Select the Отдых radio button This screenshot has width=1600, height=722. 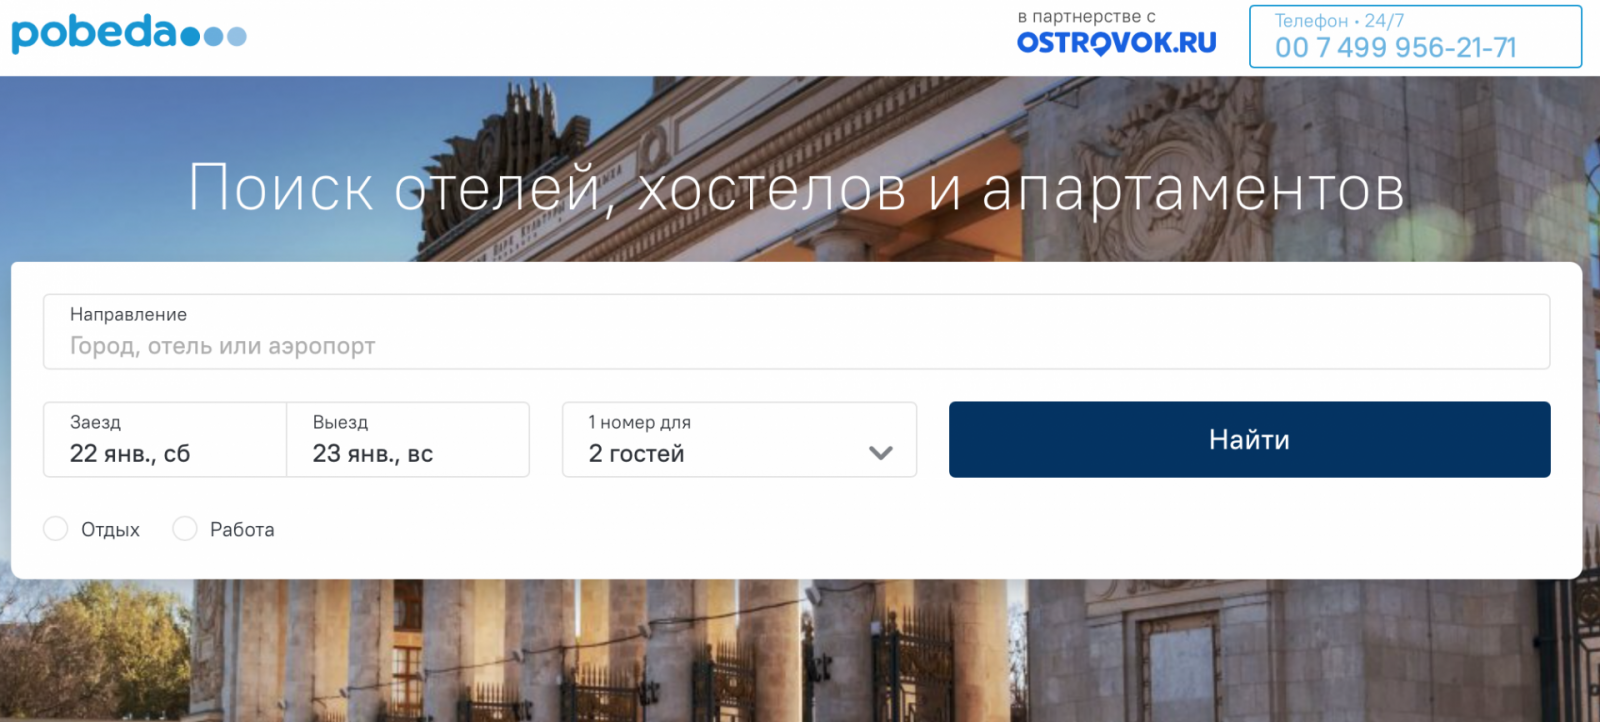[56, 528]
